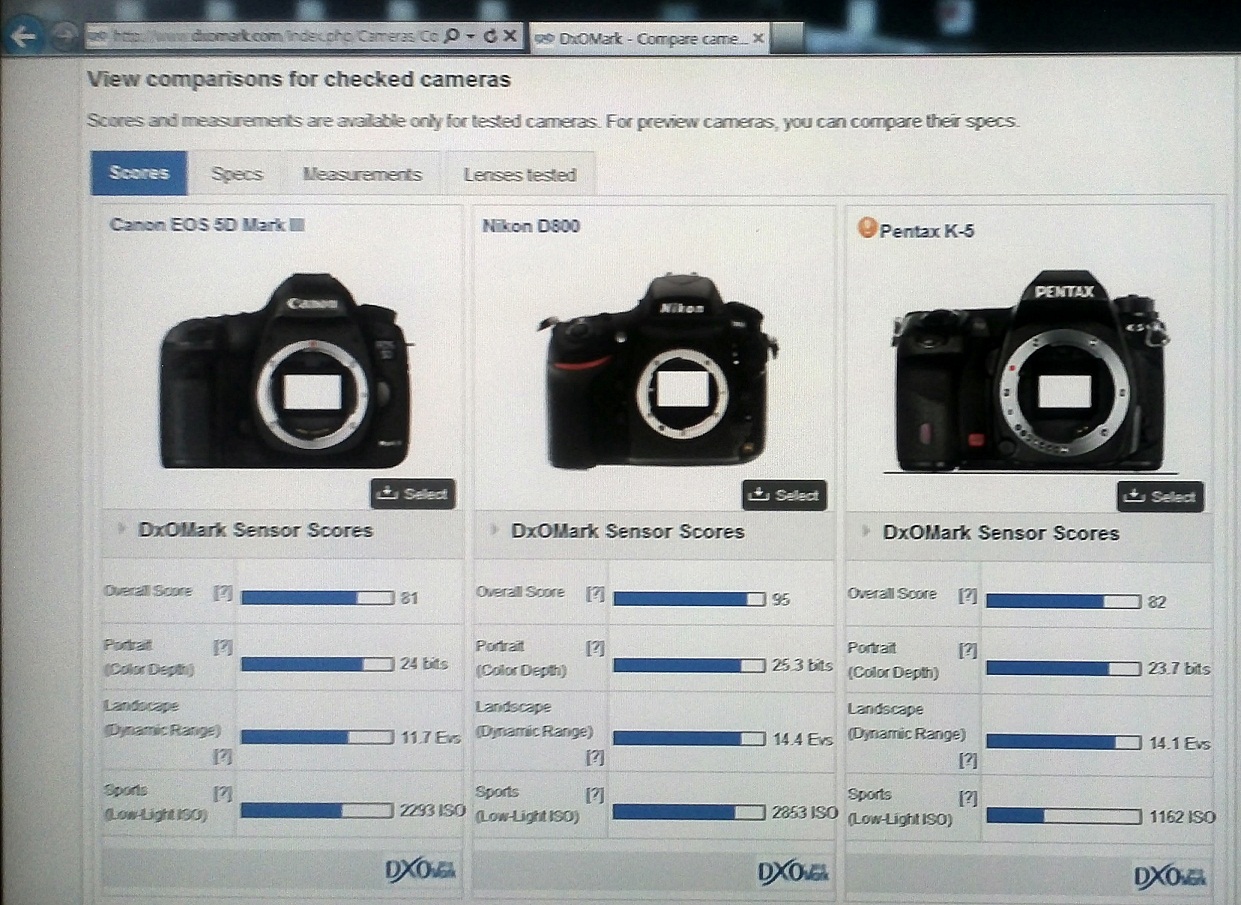Screen dimensions: 1241x905
Task: Open the Measurements tab
Action: pyautogui.click(x=363, y=174)
